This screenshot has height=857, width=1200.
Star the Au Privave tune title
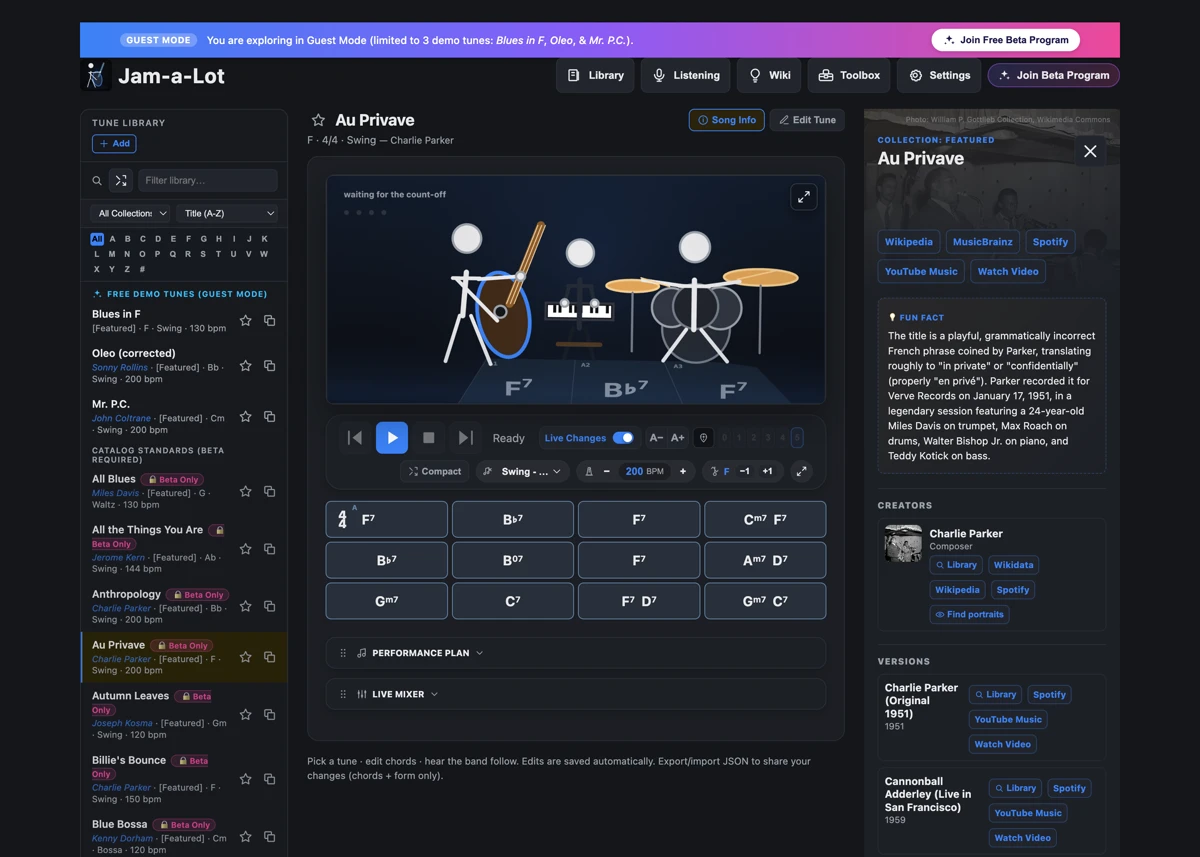pyautogui.click(x=318, y=120)
